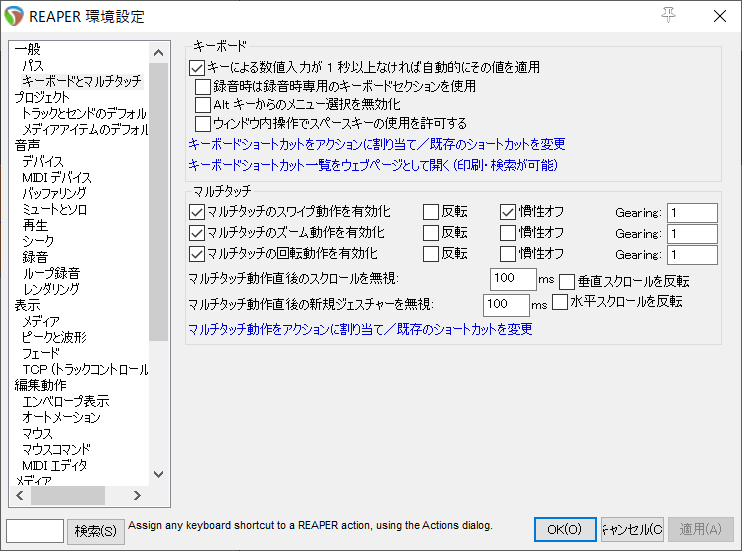Open キーボードショートカットをアクションに割り当て link
This screenshot has width=742, height=551.
click(x=377, y=144)
